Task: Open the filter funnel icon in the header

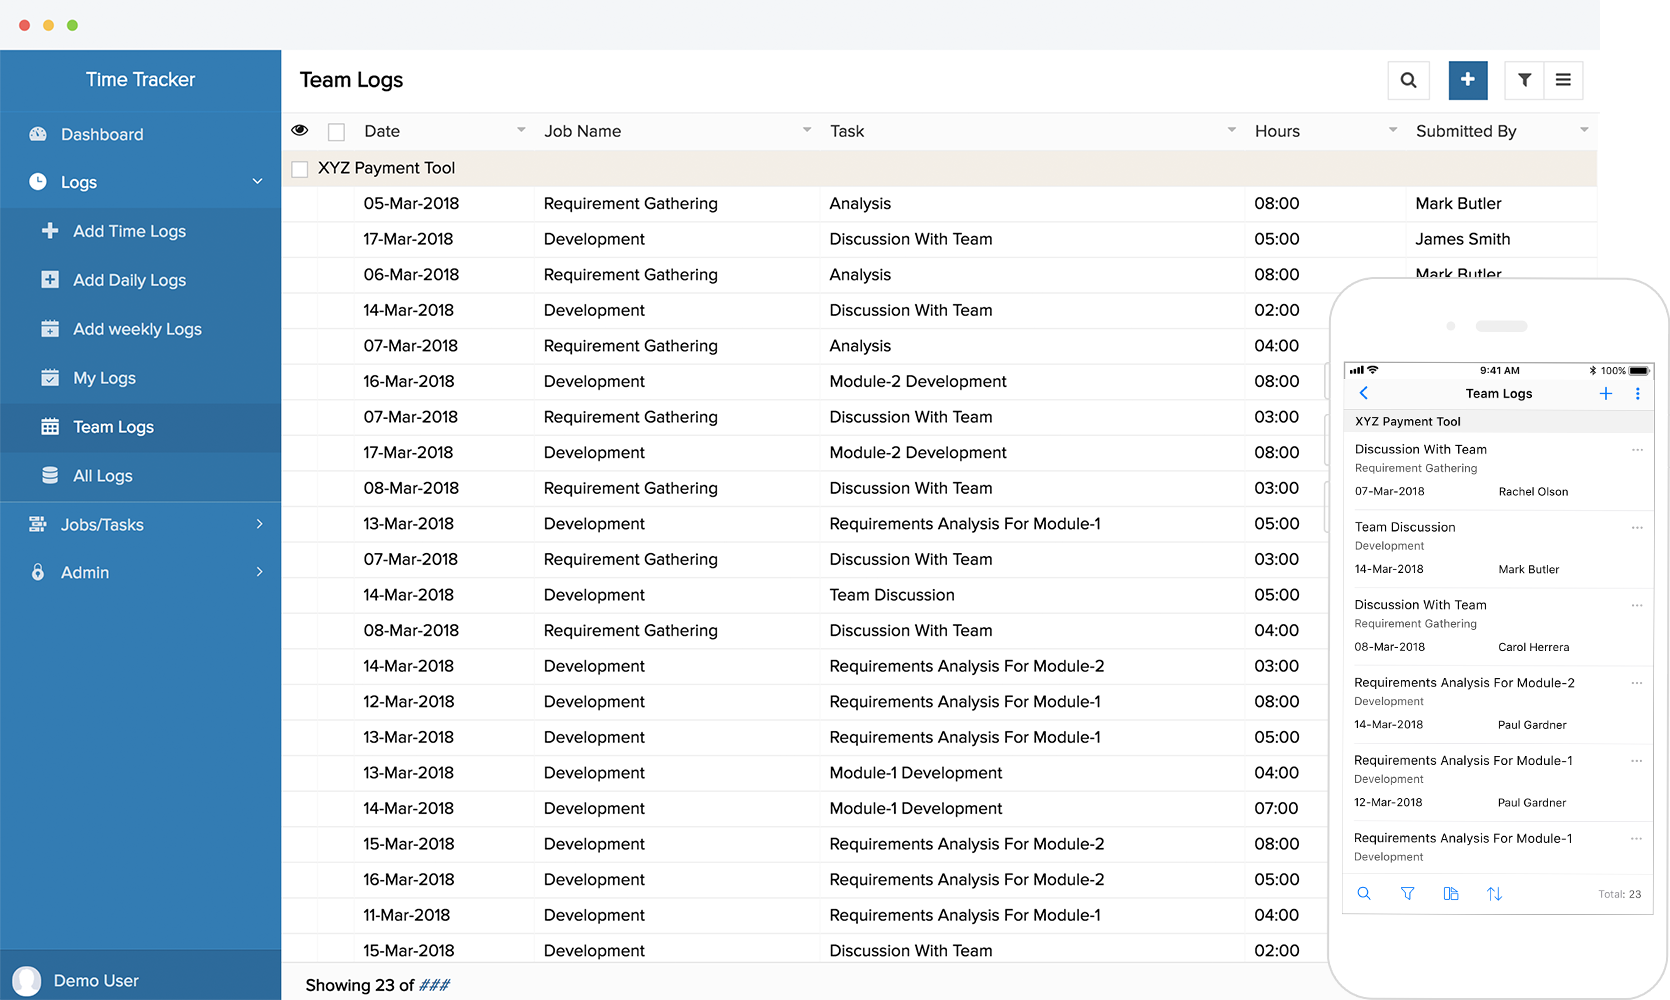Action: (1524, 80)
